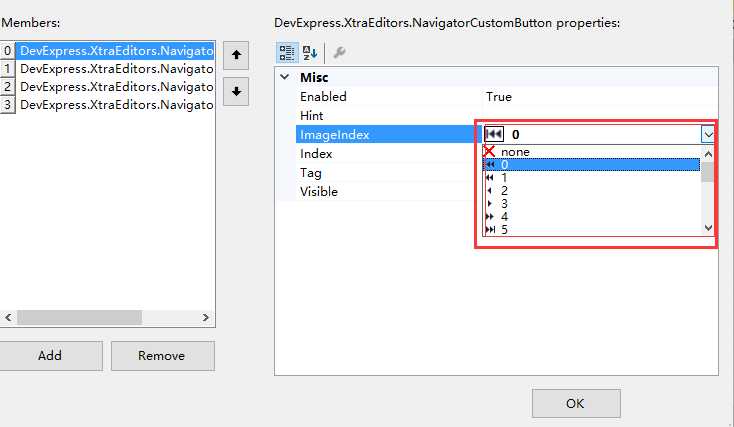Select member 3 in Members list
This screenshot has height=427, width=734.
coord(108,104)
